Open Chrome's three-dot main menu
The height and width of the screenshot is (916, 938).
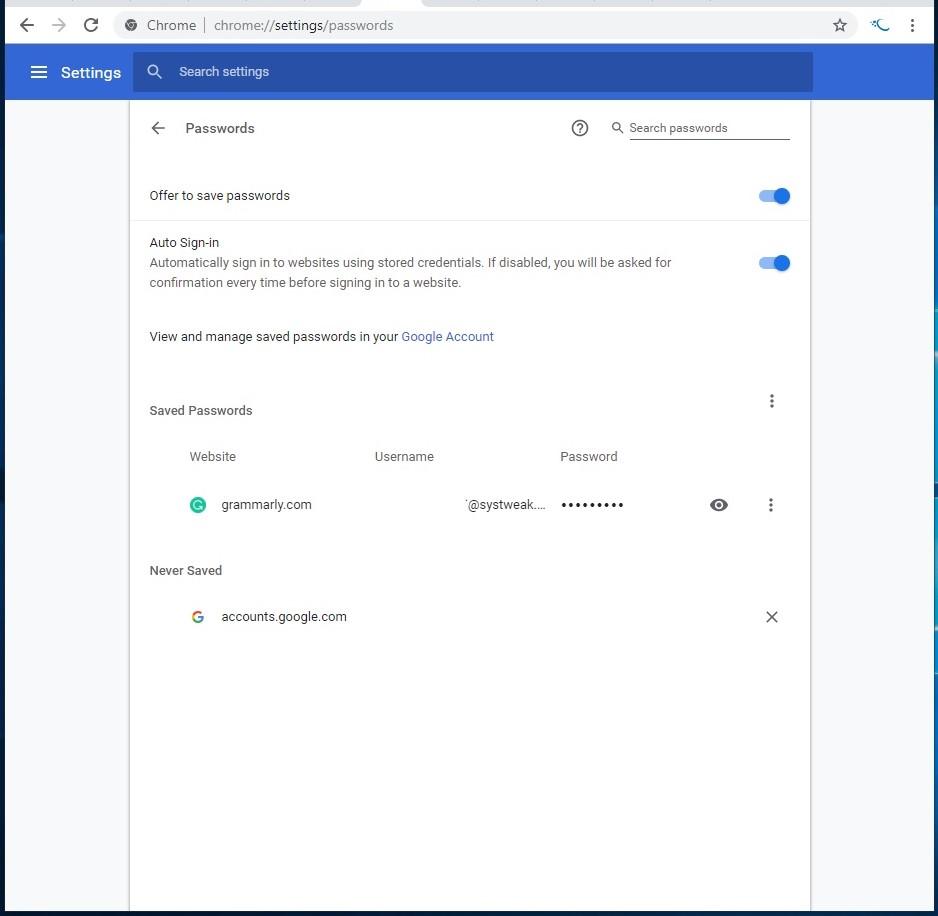(912, 25)
